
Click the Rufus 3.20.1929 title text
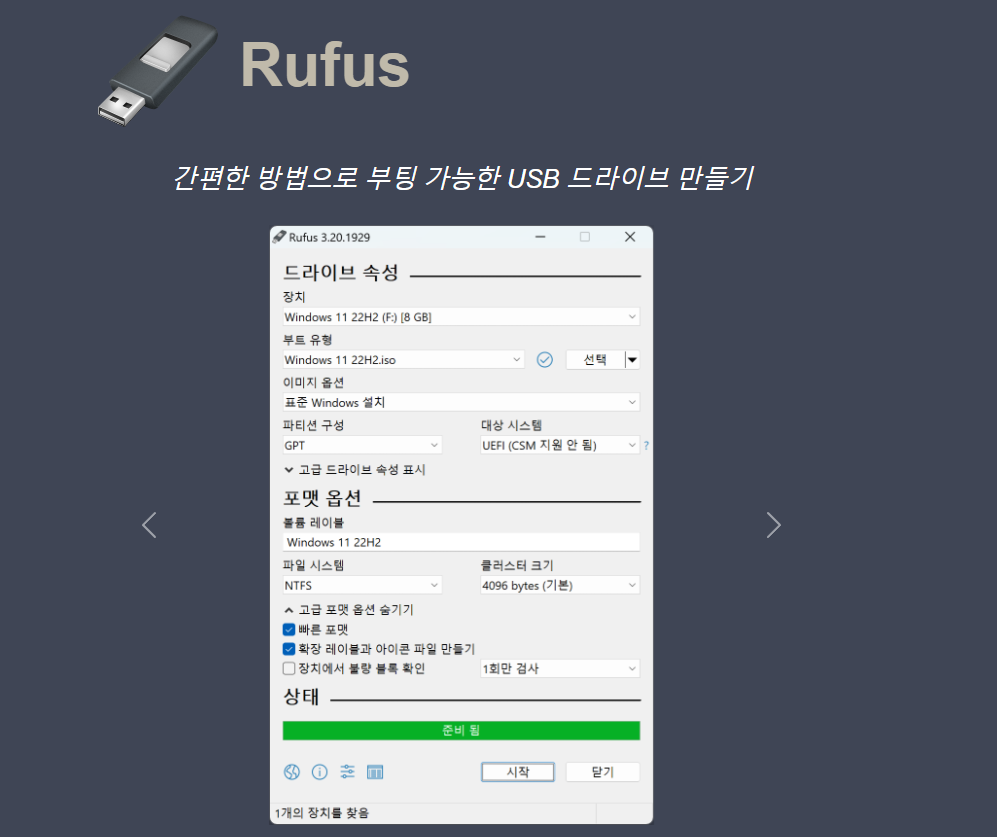pos(329,237)
